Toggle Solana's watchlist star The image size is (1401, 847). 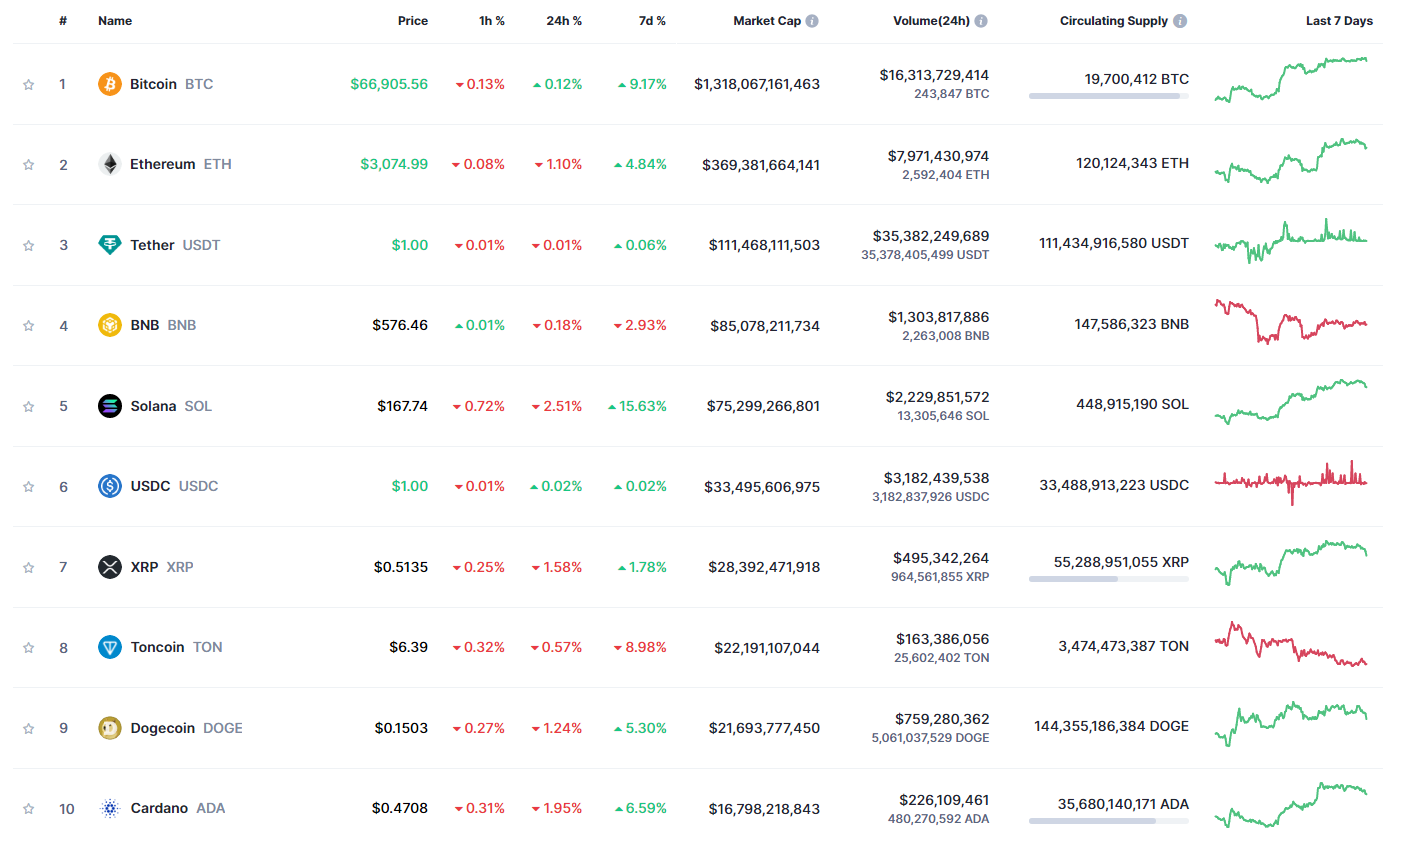click(29, 407)
